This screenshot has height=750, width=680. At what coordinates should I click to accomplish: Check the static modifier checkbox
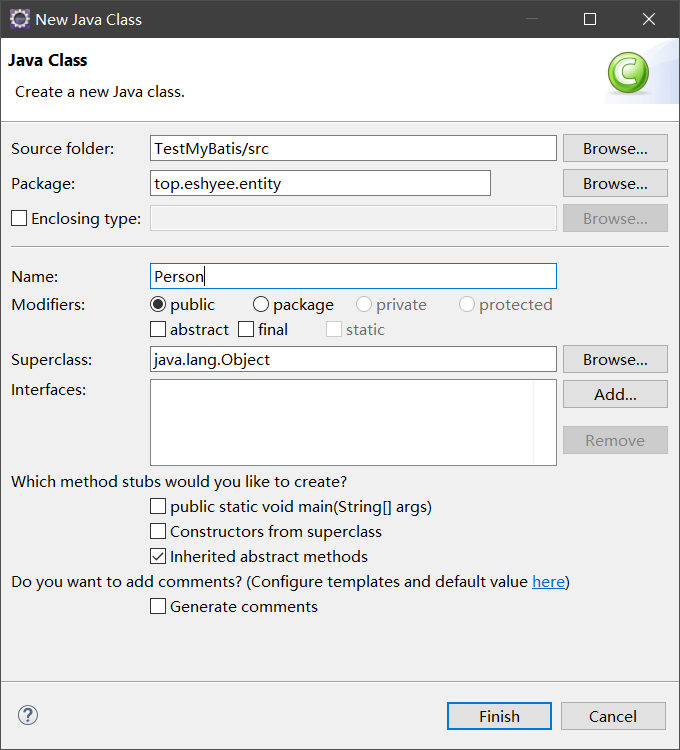(x=334, y=329)
